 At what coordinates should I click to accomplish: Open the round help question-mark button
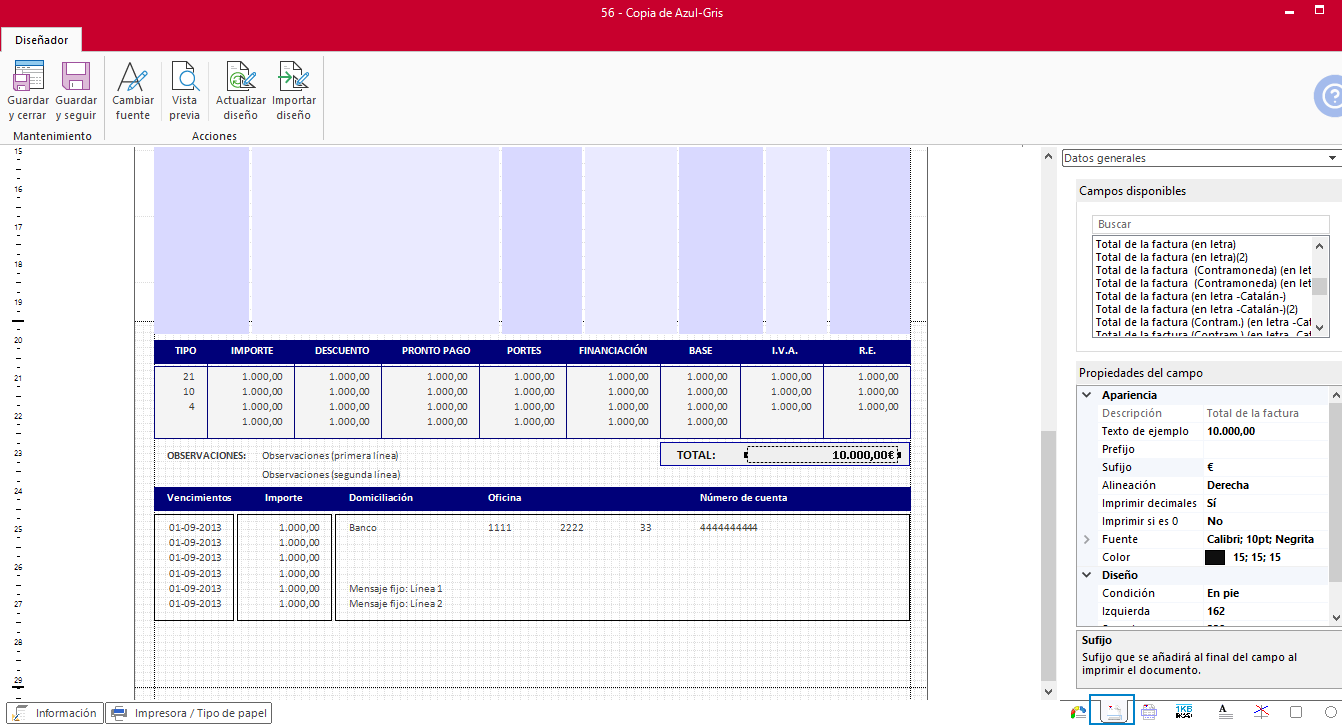(x=1330, y=97)
